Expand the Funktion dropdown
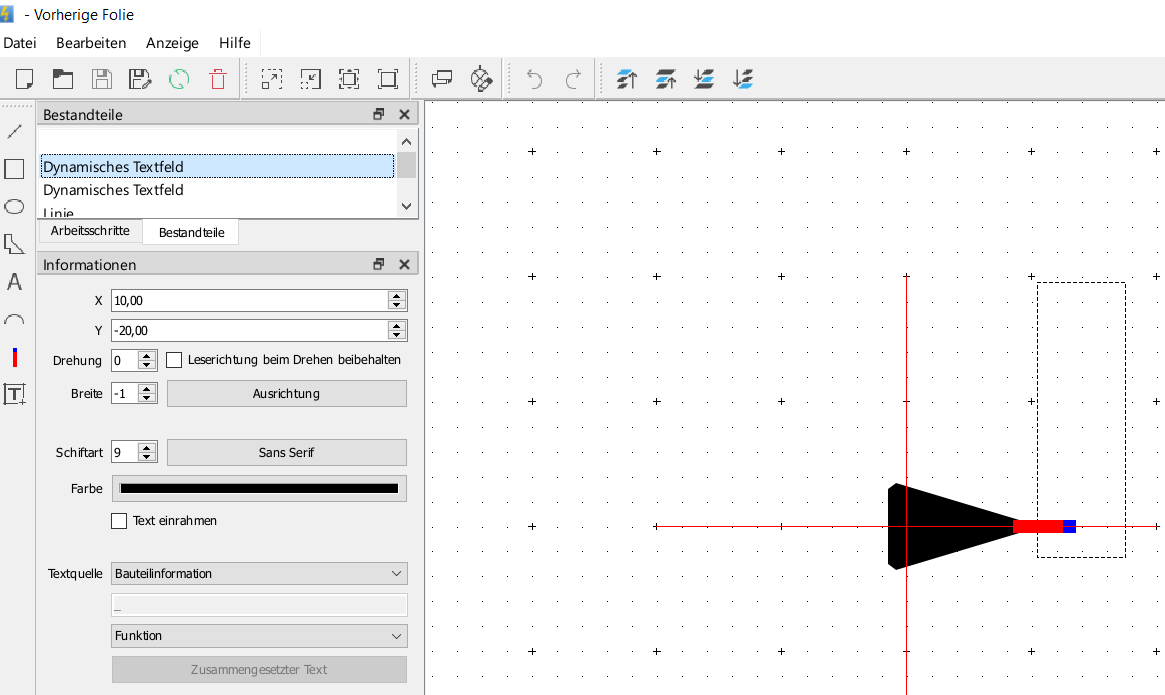 [x=259, y=636]
